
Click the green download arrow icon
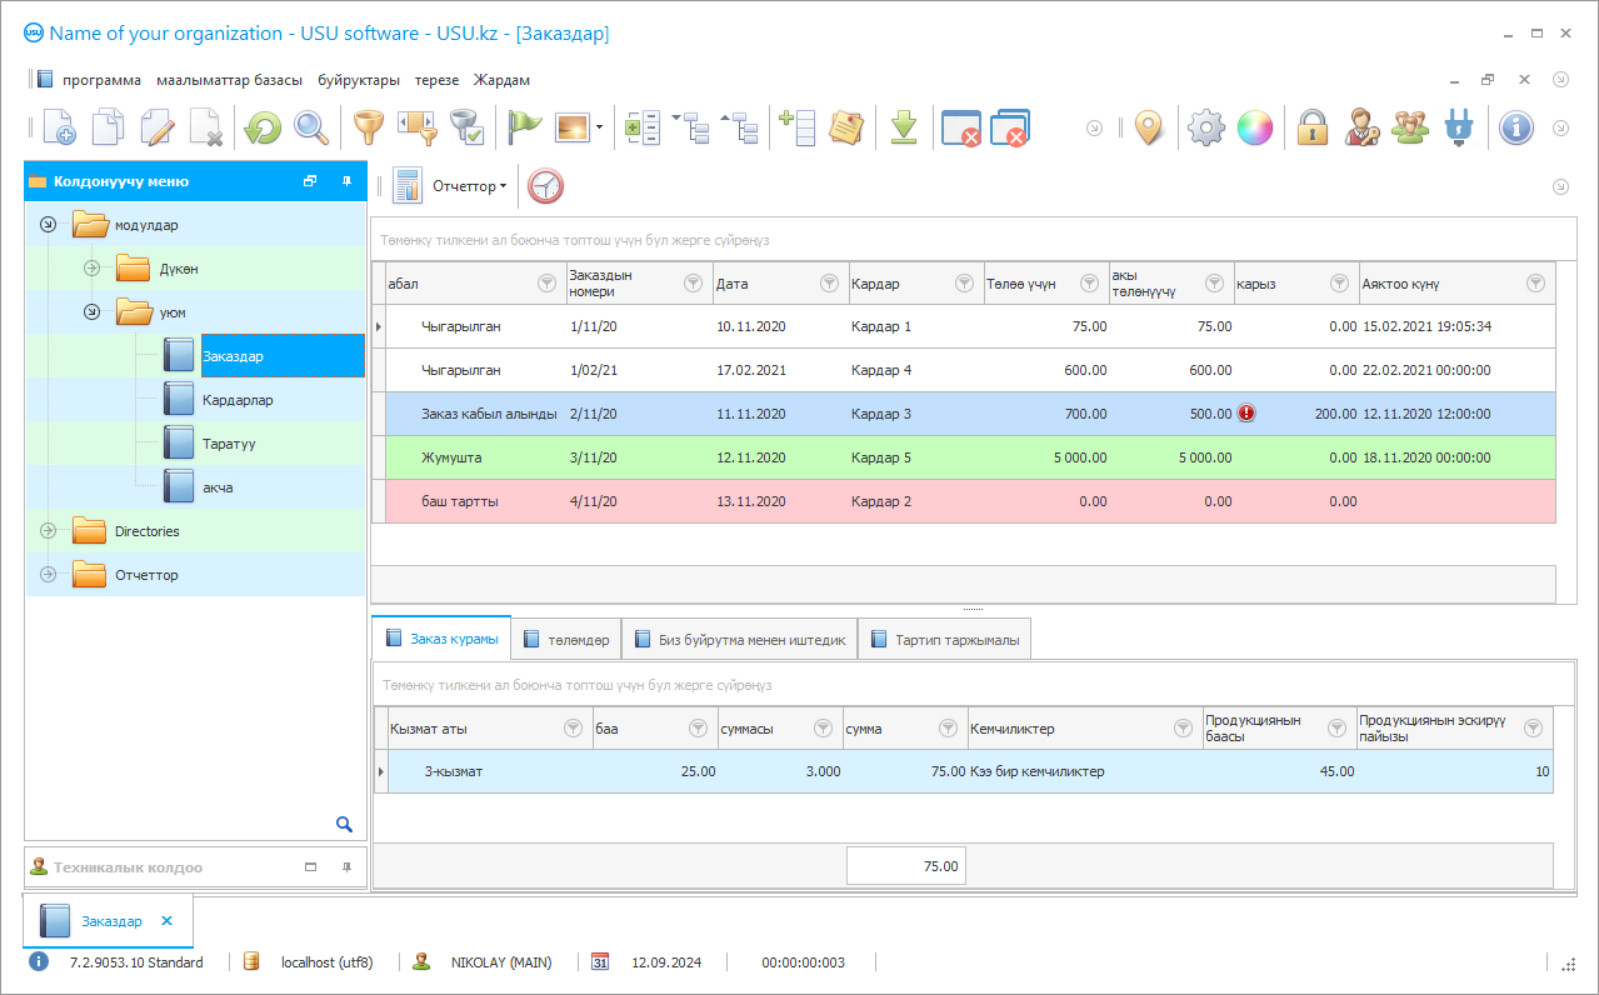[904, 128]
